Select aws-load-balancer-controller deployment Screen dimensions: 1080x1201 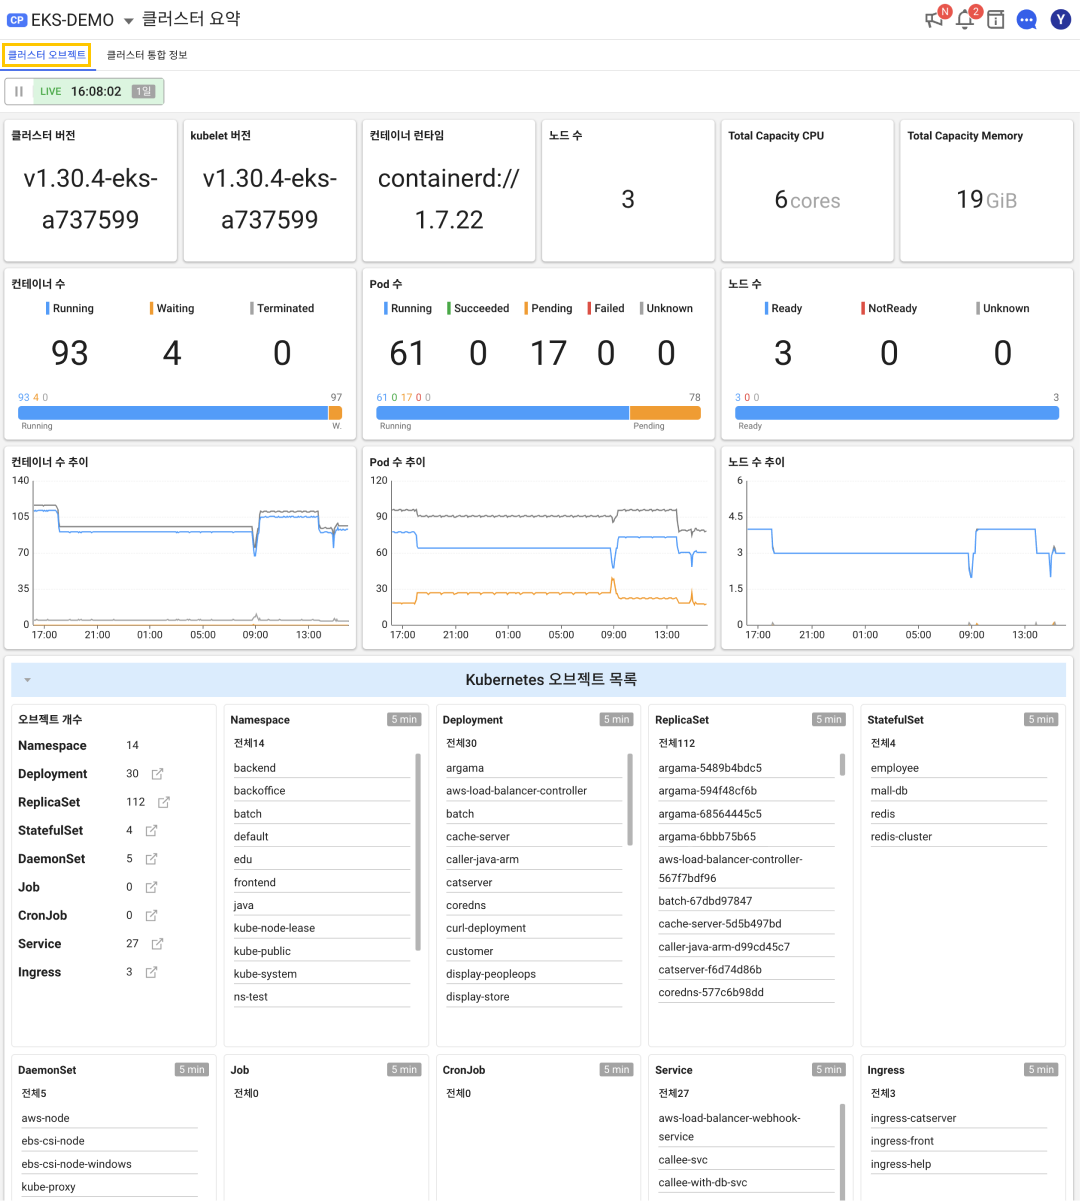tap(533, 791)
